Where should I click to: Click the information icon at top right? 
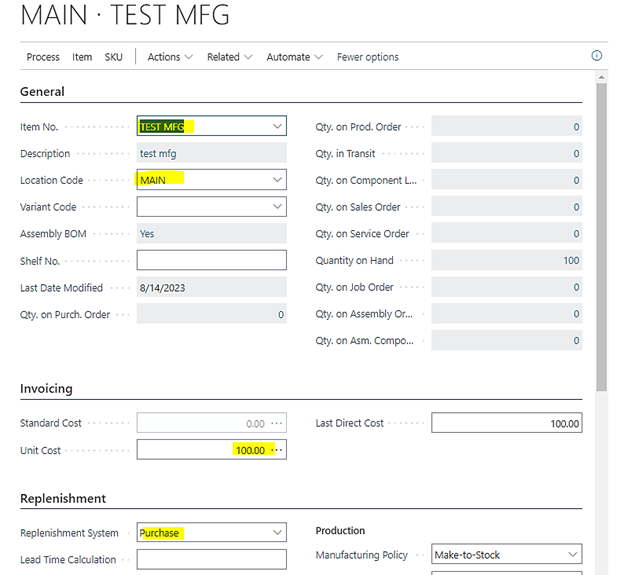[597, 57]
